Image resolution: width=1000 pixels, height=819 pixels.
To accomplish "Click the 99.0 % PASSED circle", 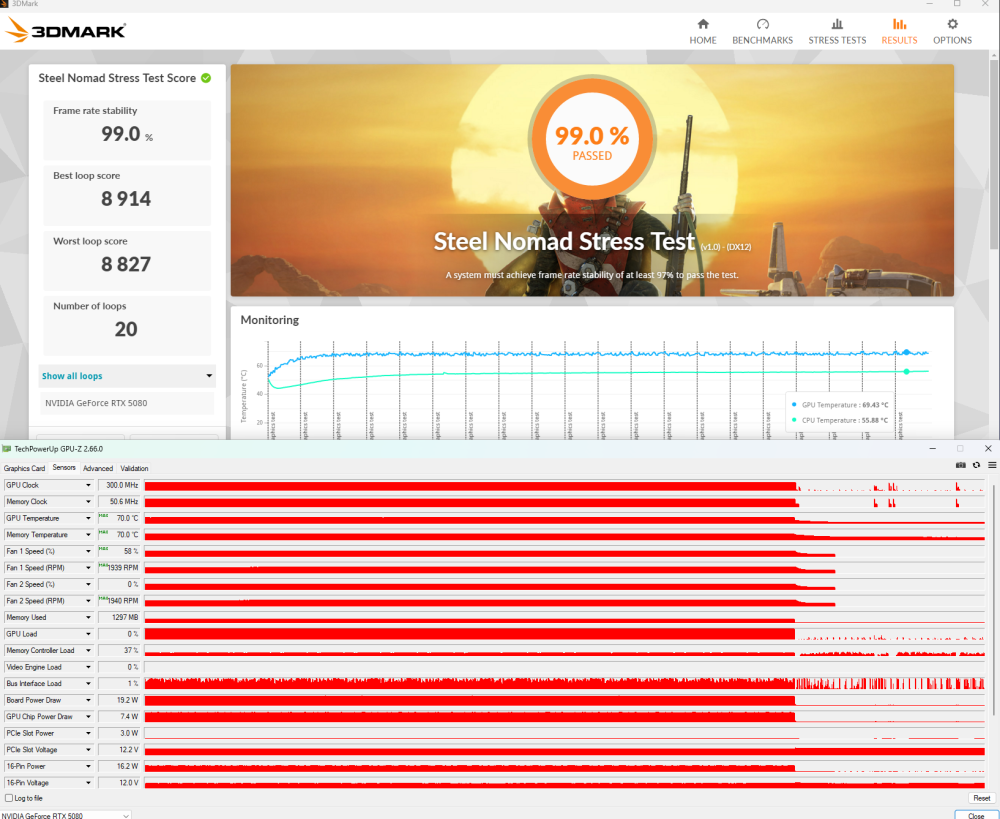I will coord(592,139).
